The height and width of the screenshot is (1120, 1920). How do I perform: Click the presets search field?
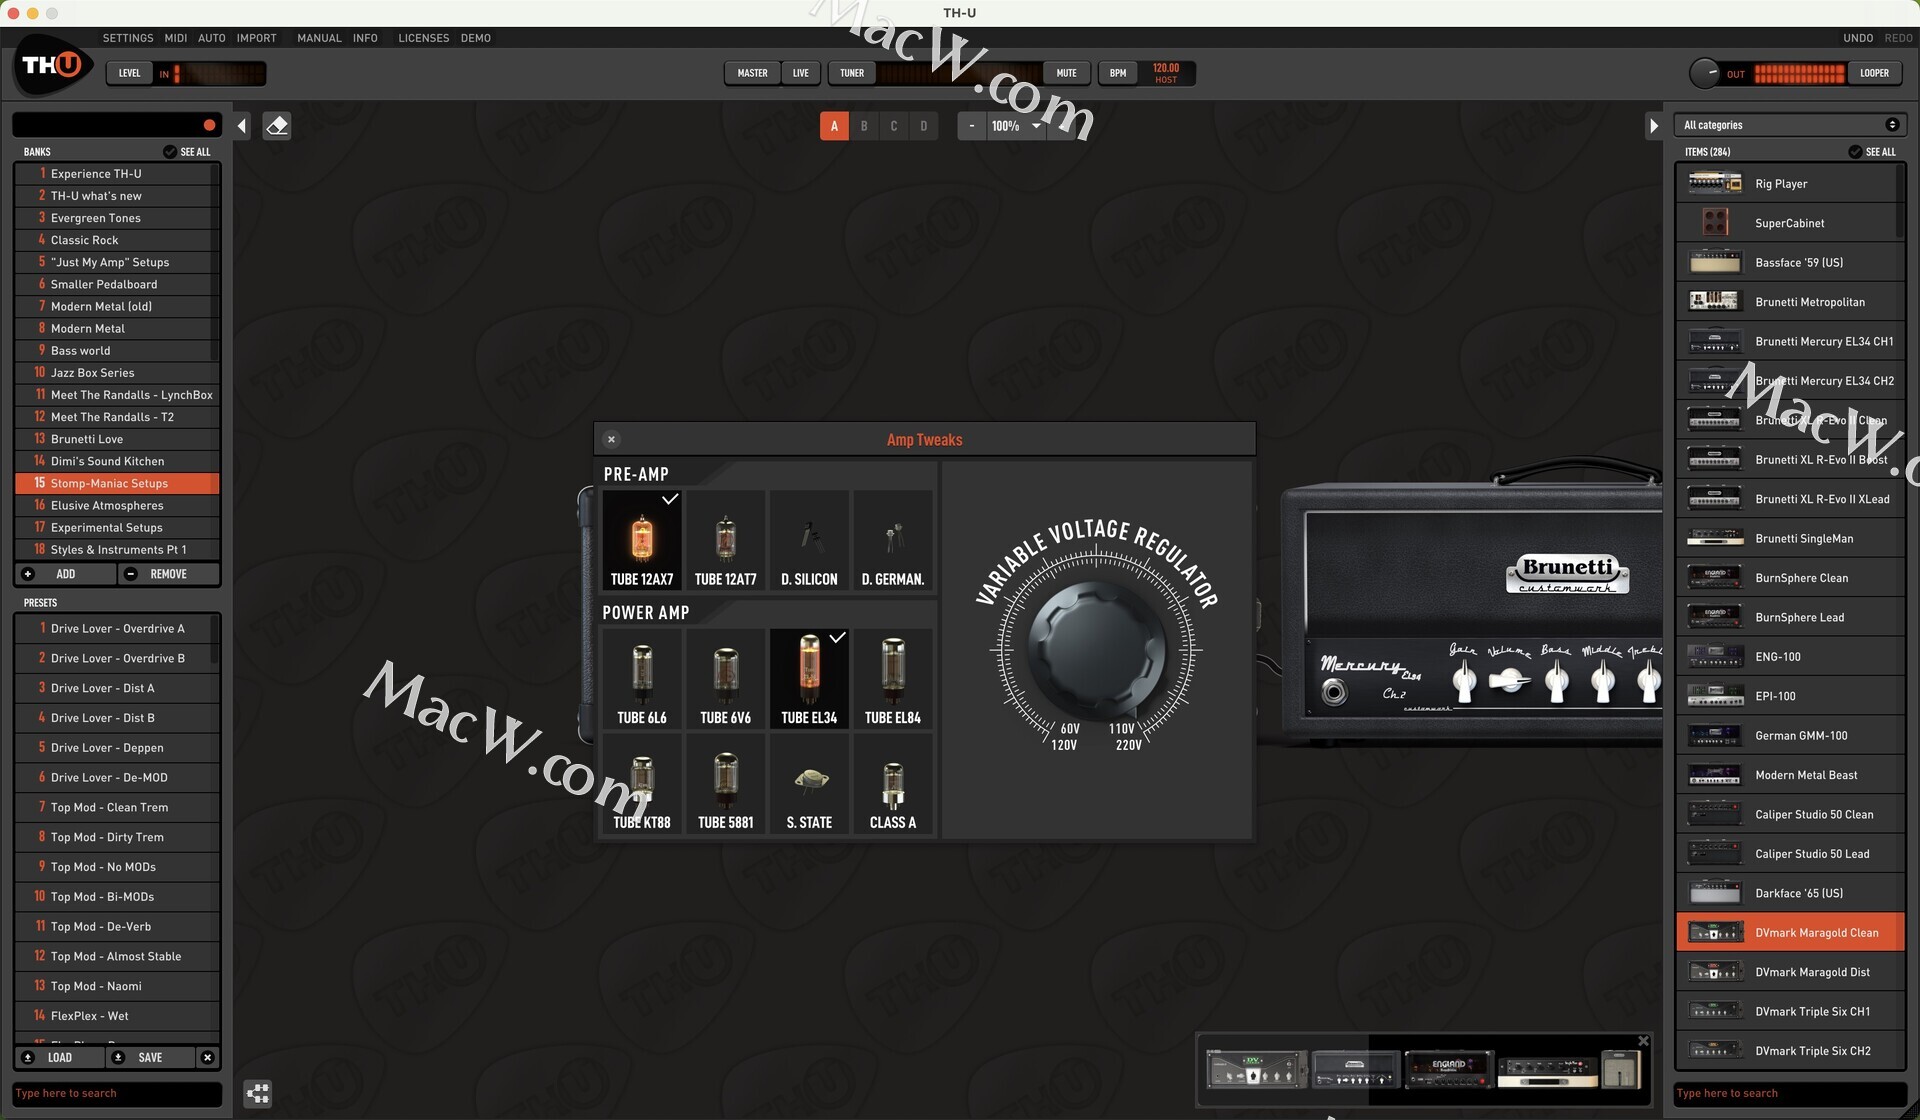coord(117,1093)
